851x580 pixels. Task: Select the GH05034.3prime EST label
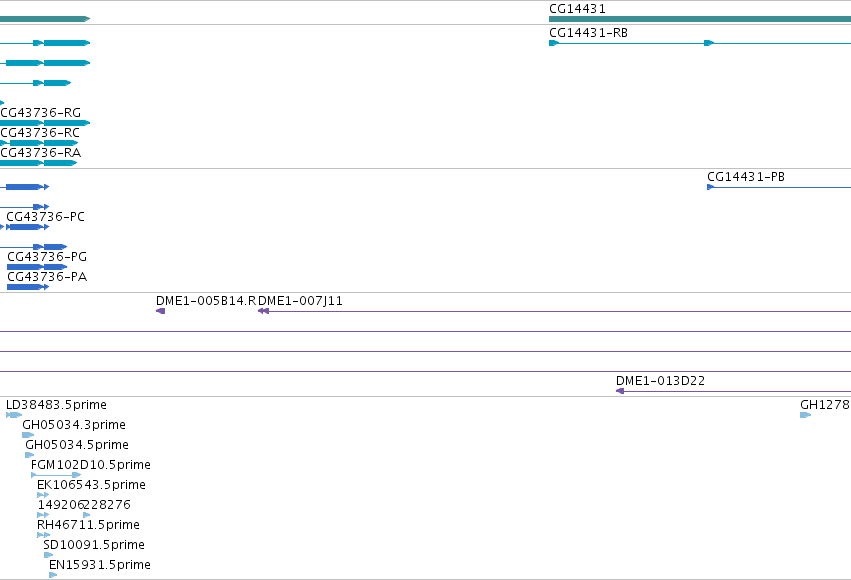74,425
